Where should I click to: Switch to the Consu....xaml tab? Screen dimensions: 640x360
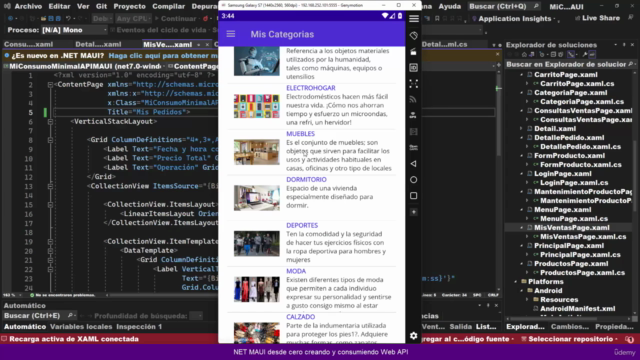29,44
